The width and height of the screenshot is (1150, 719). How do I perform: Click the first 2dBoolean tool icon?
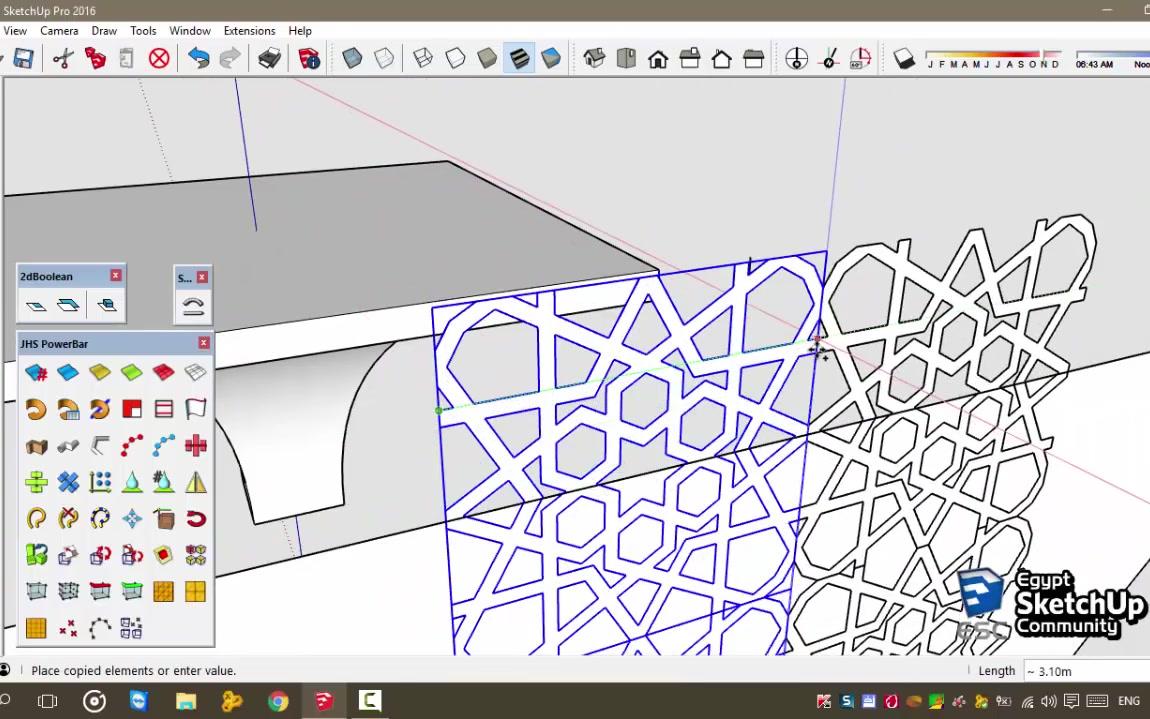pyautogui.click(x=36, y=305)
